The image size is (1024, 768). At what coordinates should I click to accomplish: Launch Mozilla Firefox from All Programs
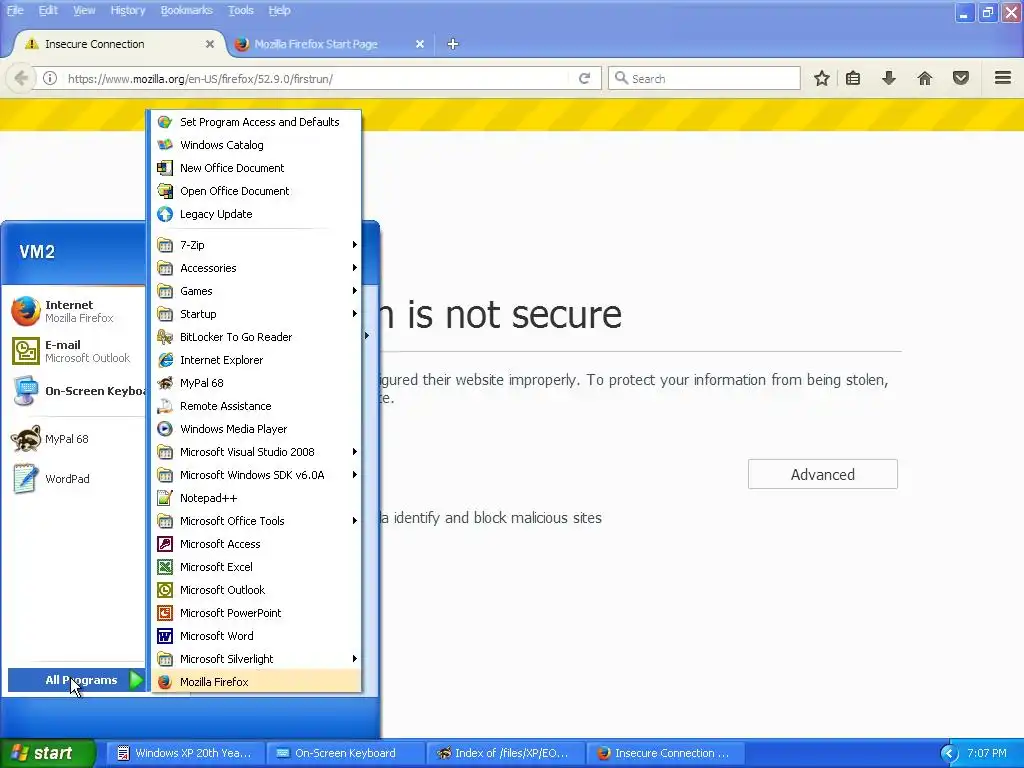coord(257,682)
